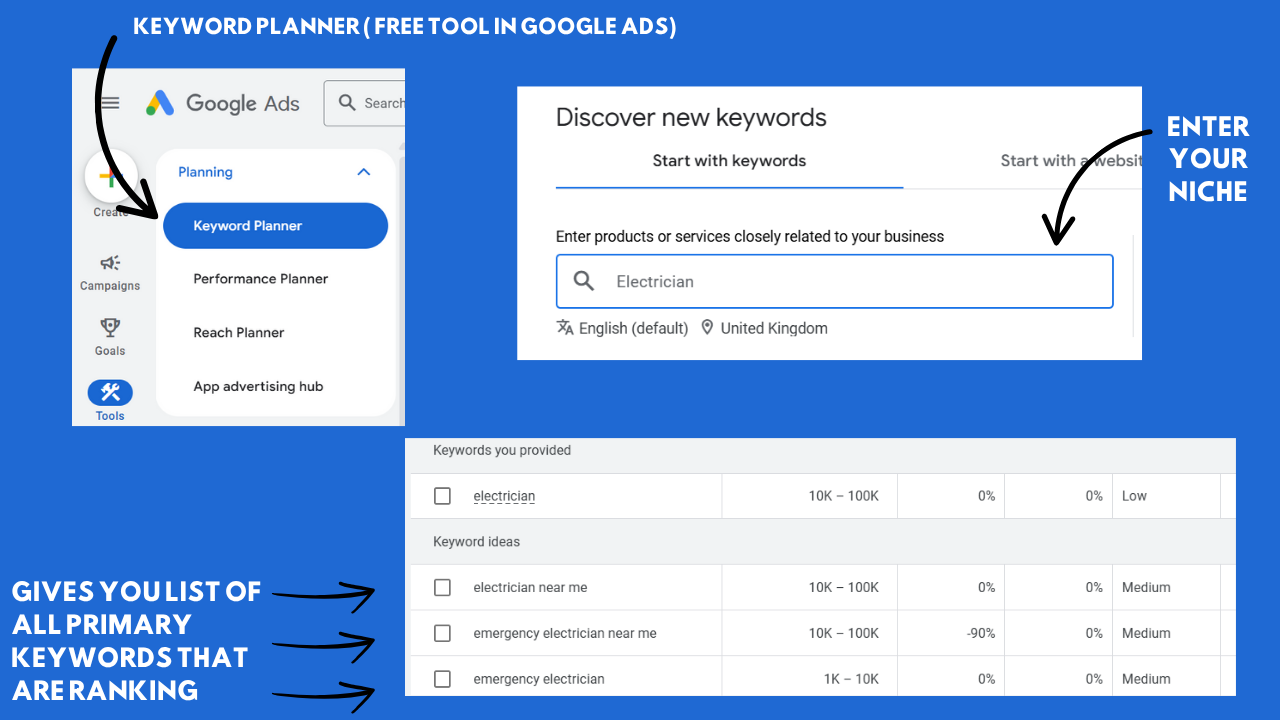Click the Low competition value

[1134, 496]
